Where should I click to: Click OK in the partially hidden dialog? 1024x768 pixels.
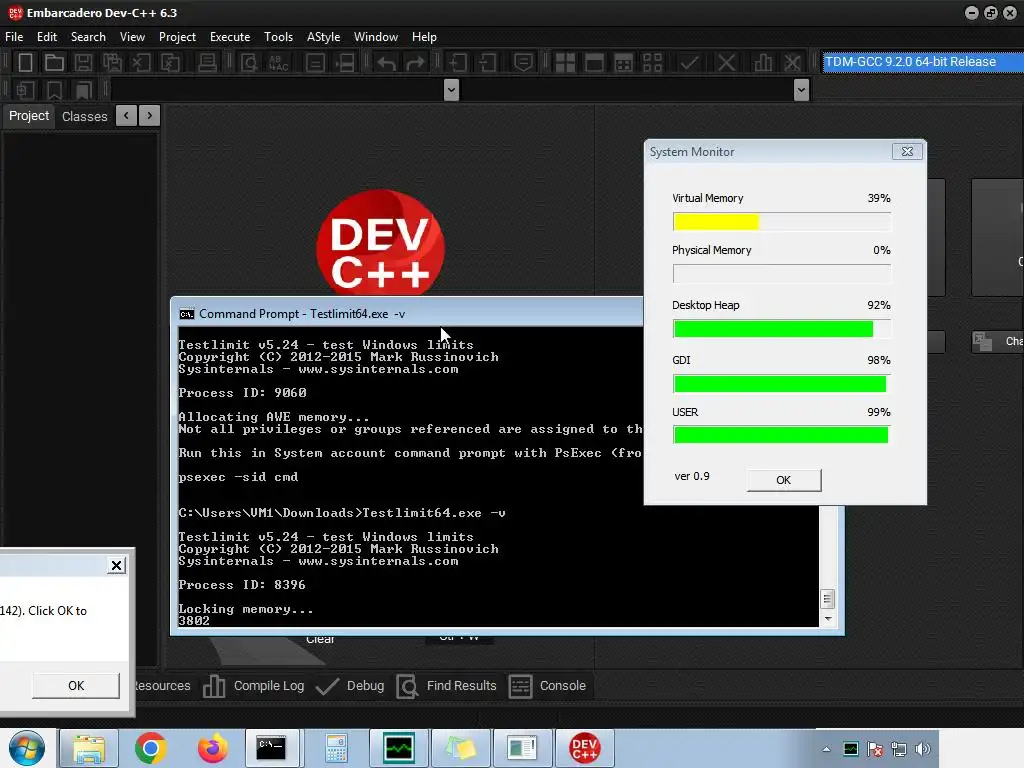(x=76, y=685)
